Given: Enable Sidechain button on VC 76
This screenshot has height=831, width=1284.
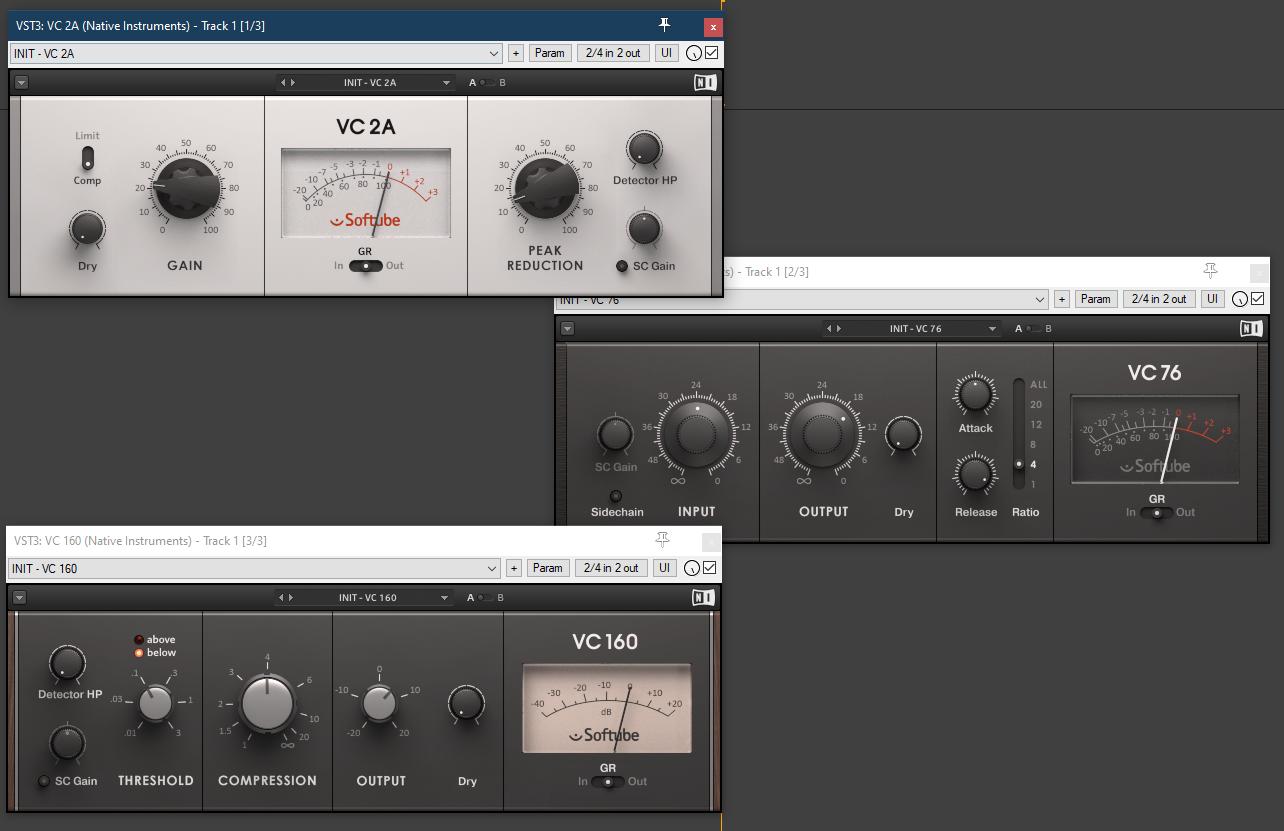Looking at the screenshot, I should coord(616,496).
